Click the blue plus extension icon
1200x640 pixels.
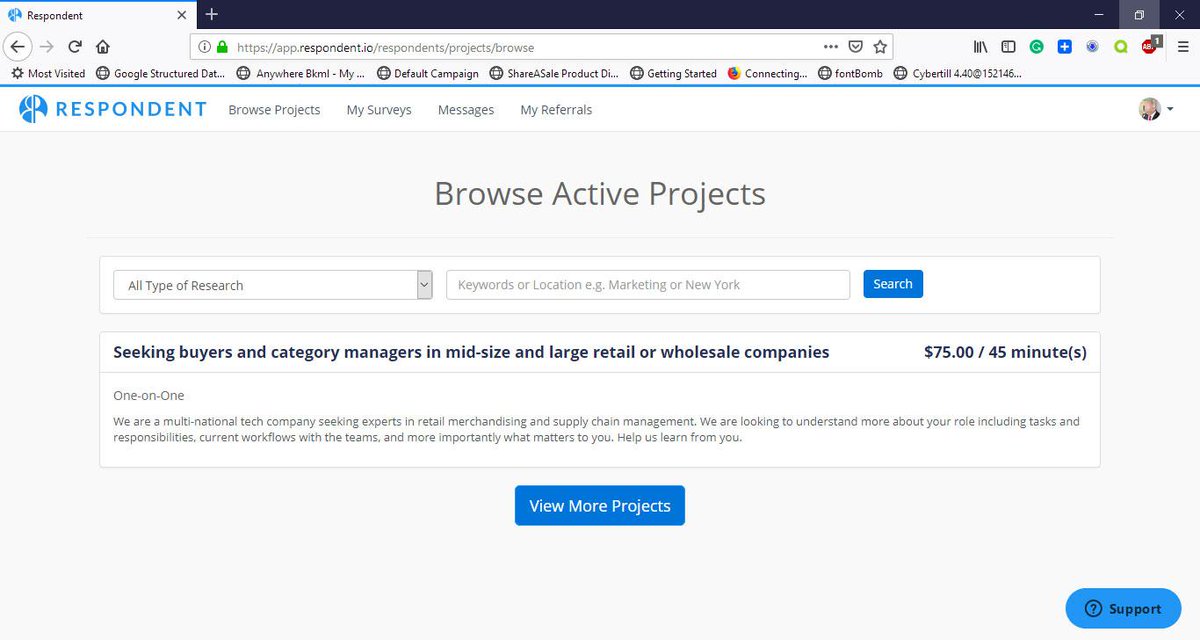click(1065, 46)
